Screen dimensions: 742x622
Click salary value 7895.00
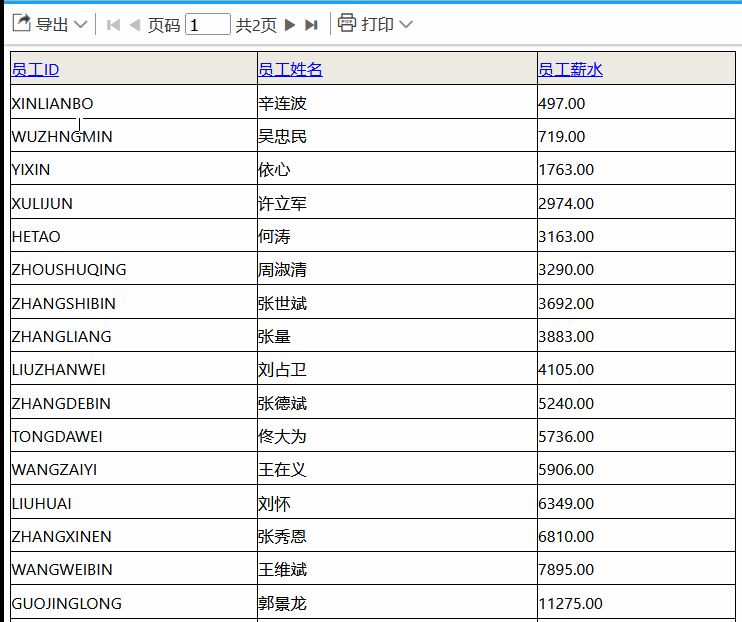pos(566,569)
